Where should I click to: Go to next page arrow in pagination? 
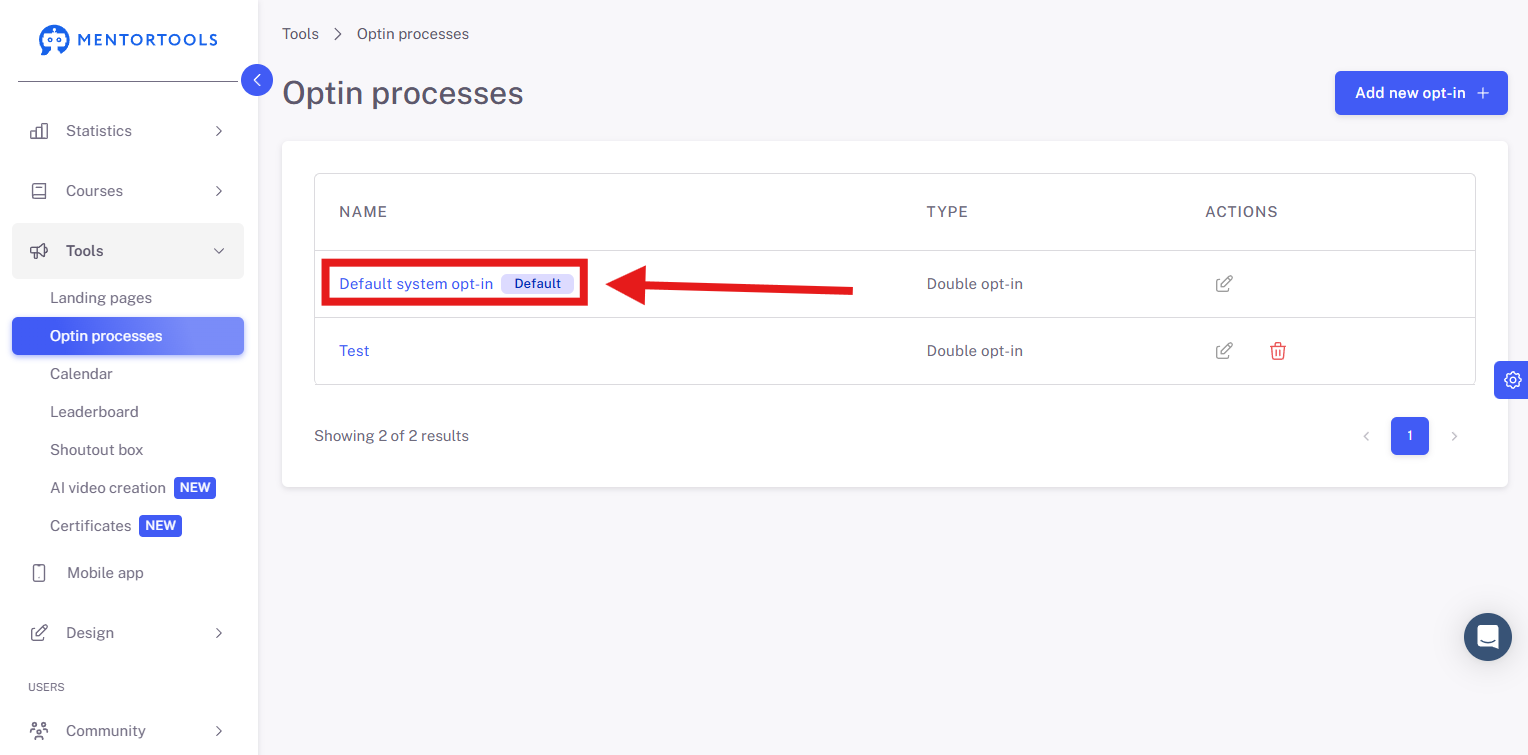click(x=1454, y=436)
